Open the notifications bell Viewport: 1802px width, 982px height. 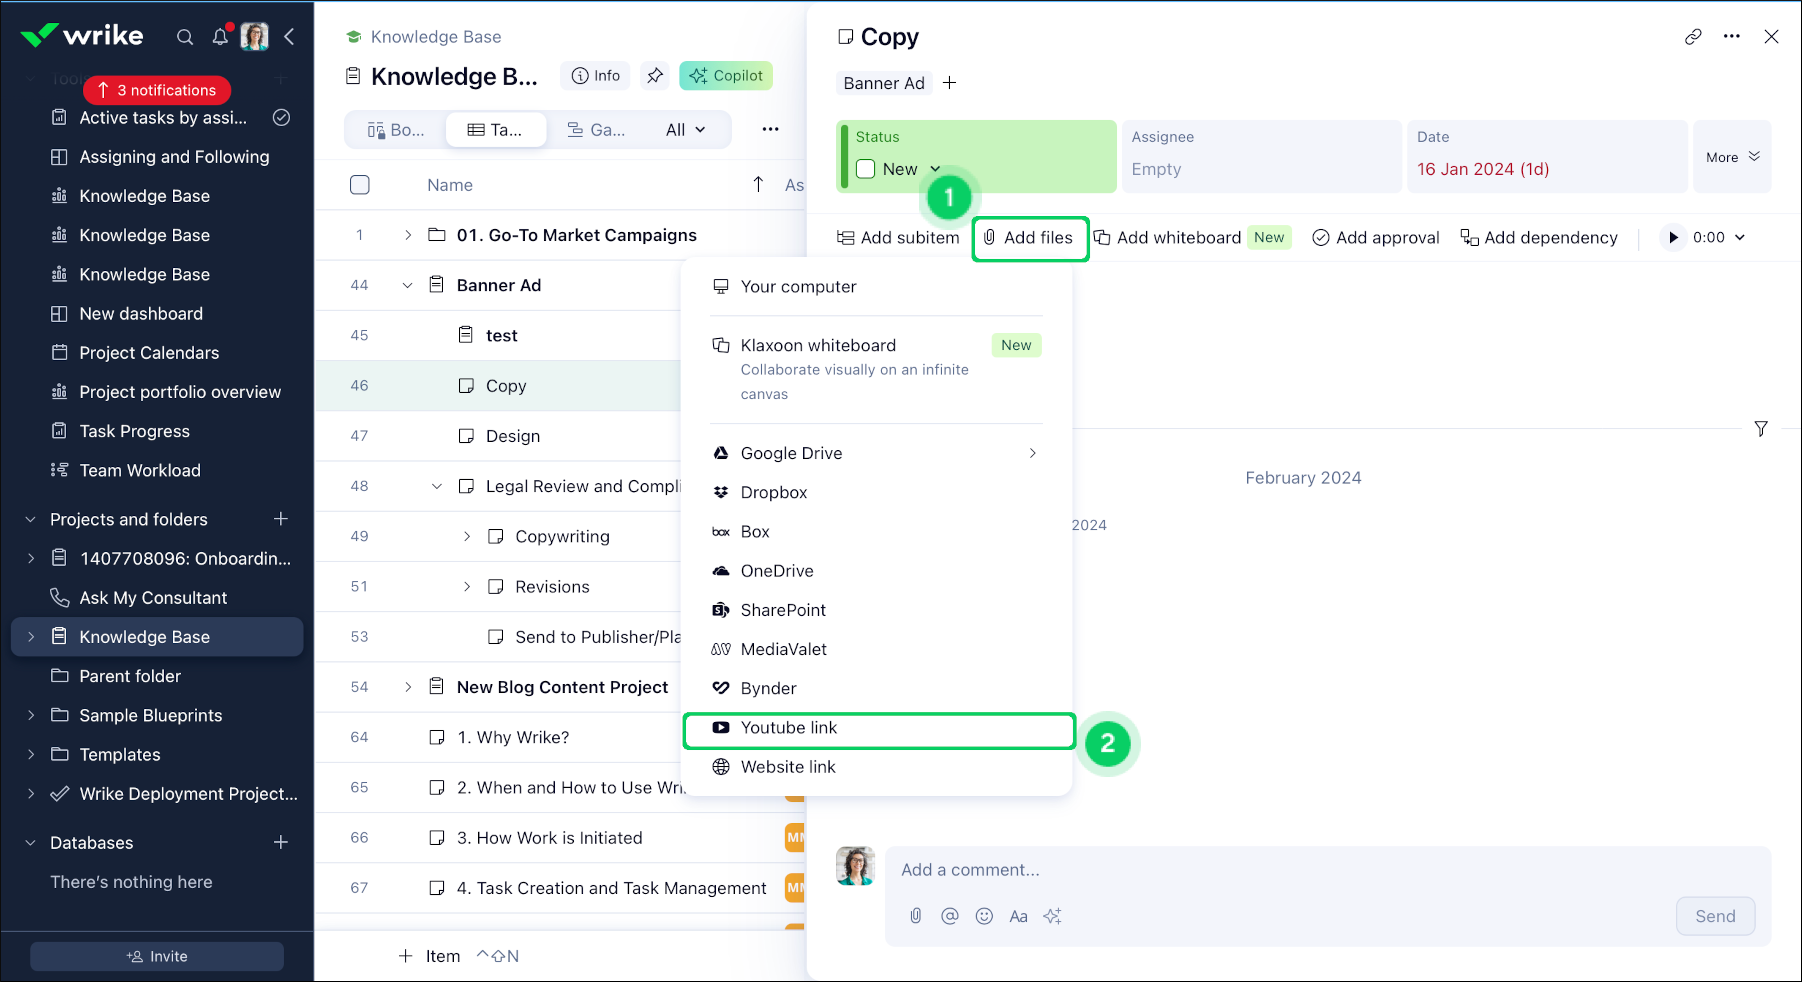[x=220, y=37]
